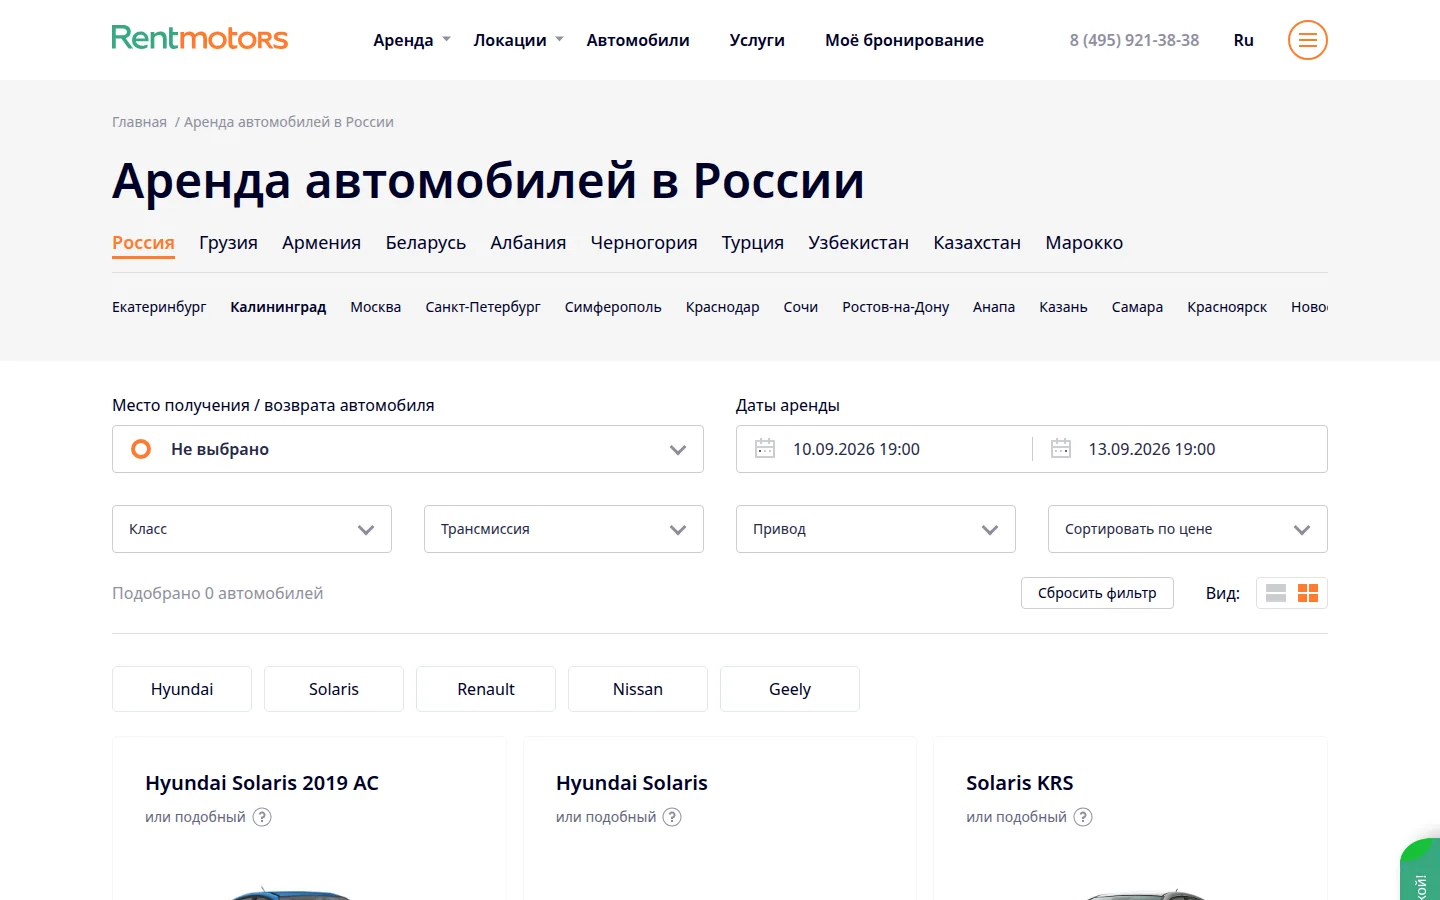Click the Сбросить фильтр button
Viewport: 1440px width, 900px height.
(x=1097, y=593)
